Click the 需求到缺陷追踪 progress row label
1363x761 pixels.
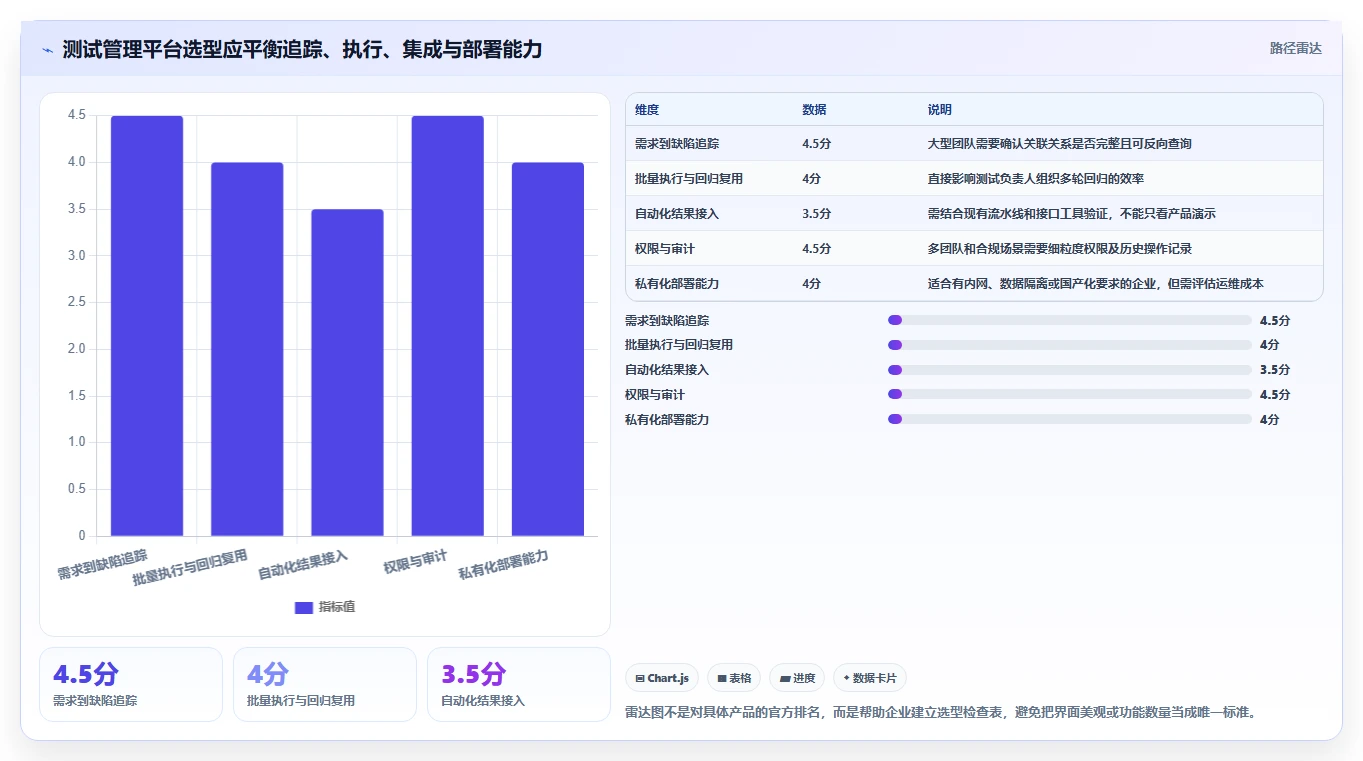[x=667, y=320]
